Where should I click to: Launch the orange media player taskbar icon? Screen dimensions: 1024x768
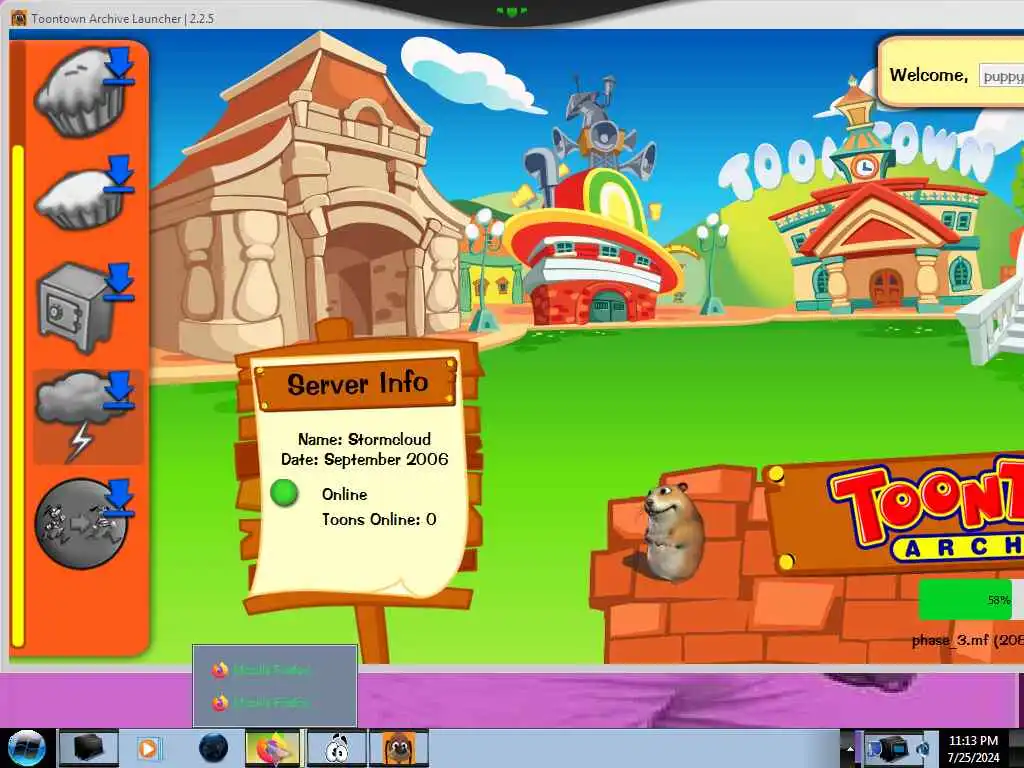pyautogui.click(x=149, y=748)
